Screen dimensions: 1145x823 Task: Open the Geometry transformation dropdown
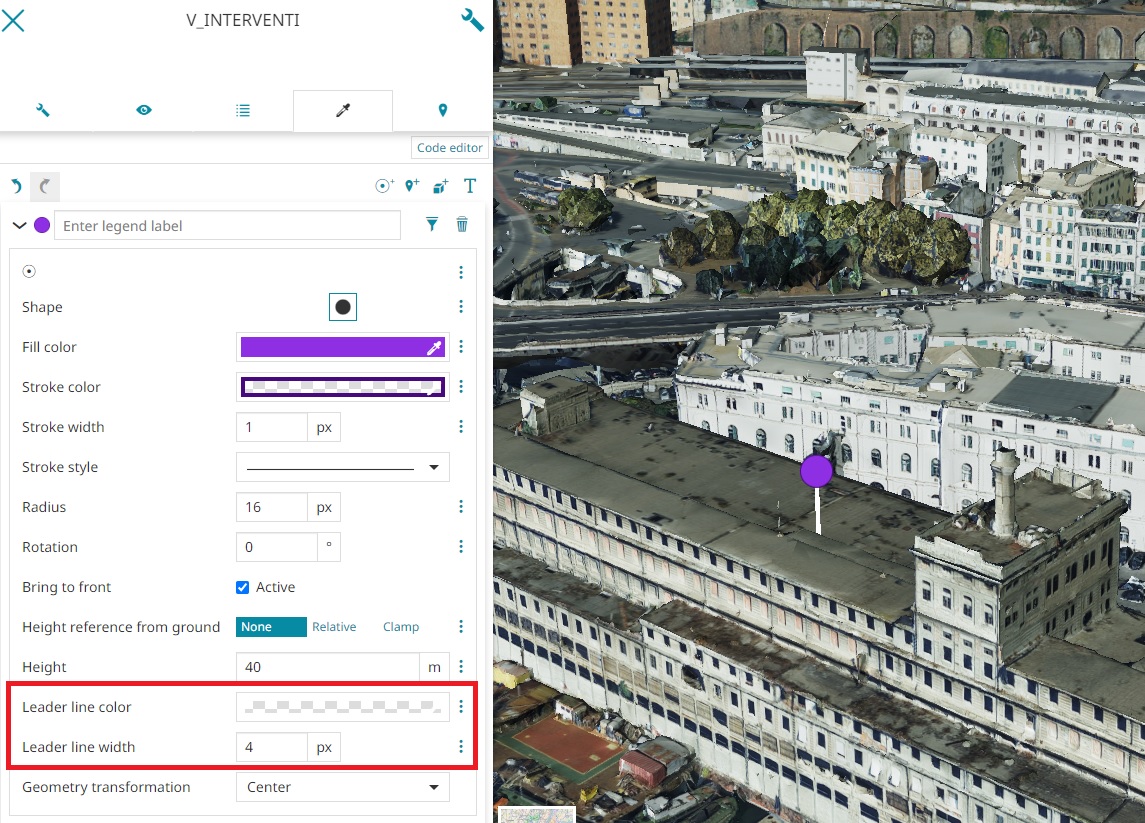pos(342,787)
